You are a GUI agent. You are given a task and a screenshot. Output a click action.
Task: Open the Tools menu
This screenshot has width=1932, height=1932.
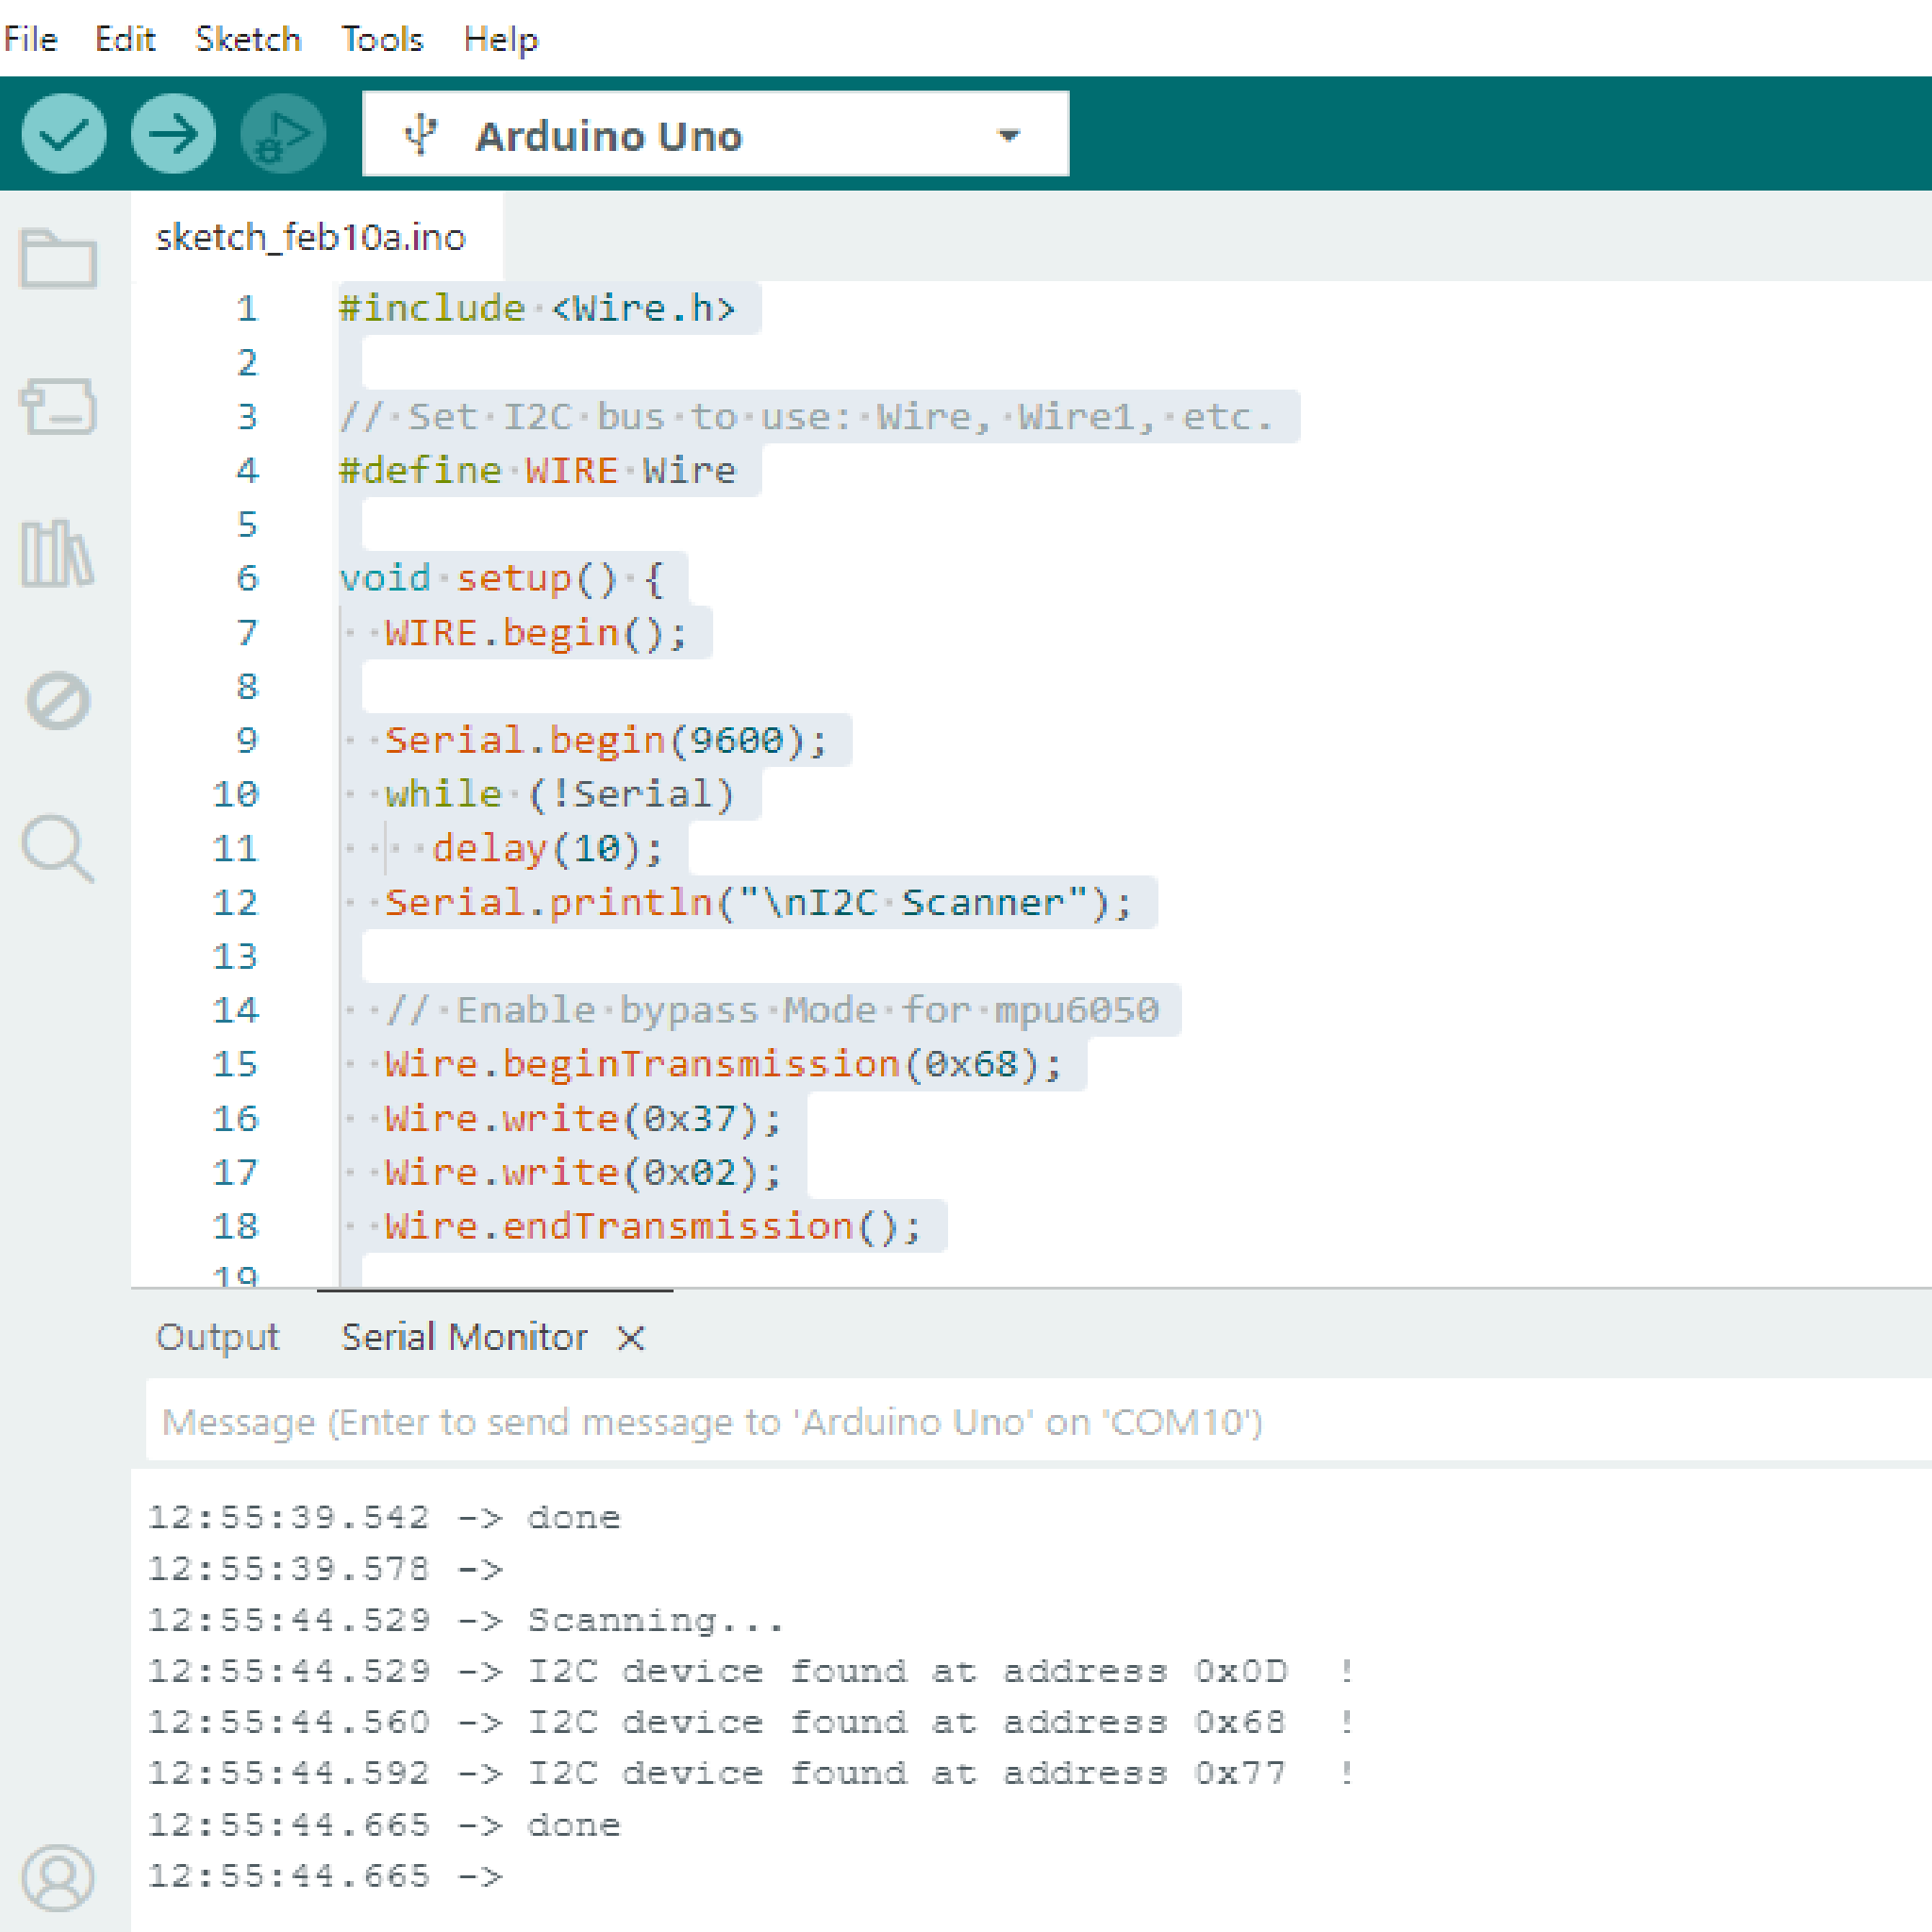382,39
